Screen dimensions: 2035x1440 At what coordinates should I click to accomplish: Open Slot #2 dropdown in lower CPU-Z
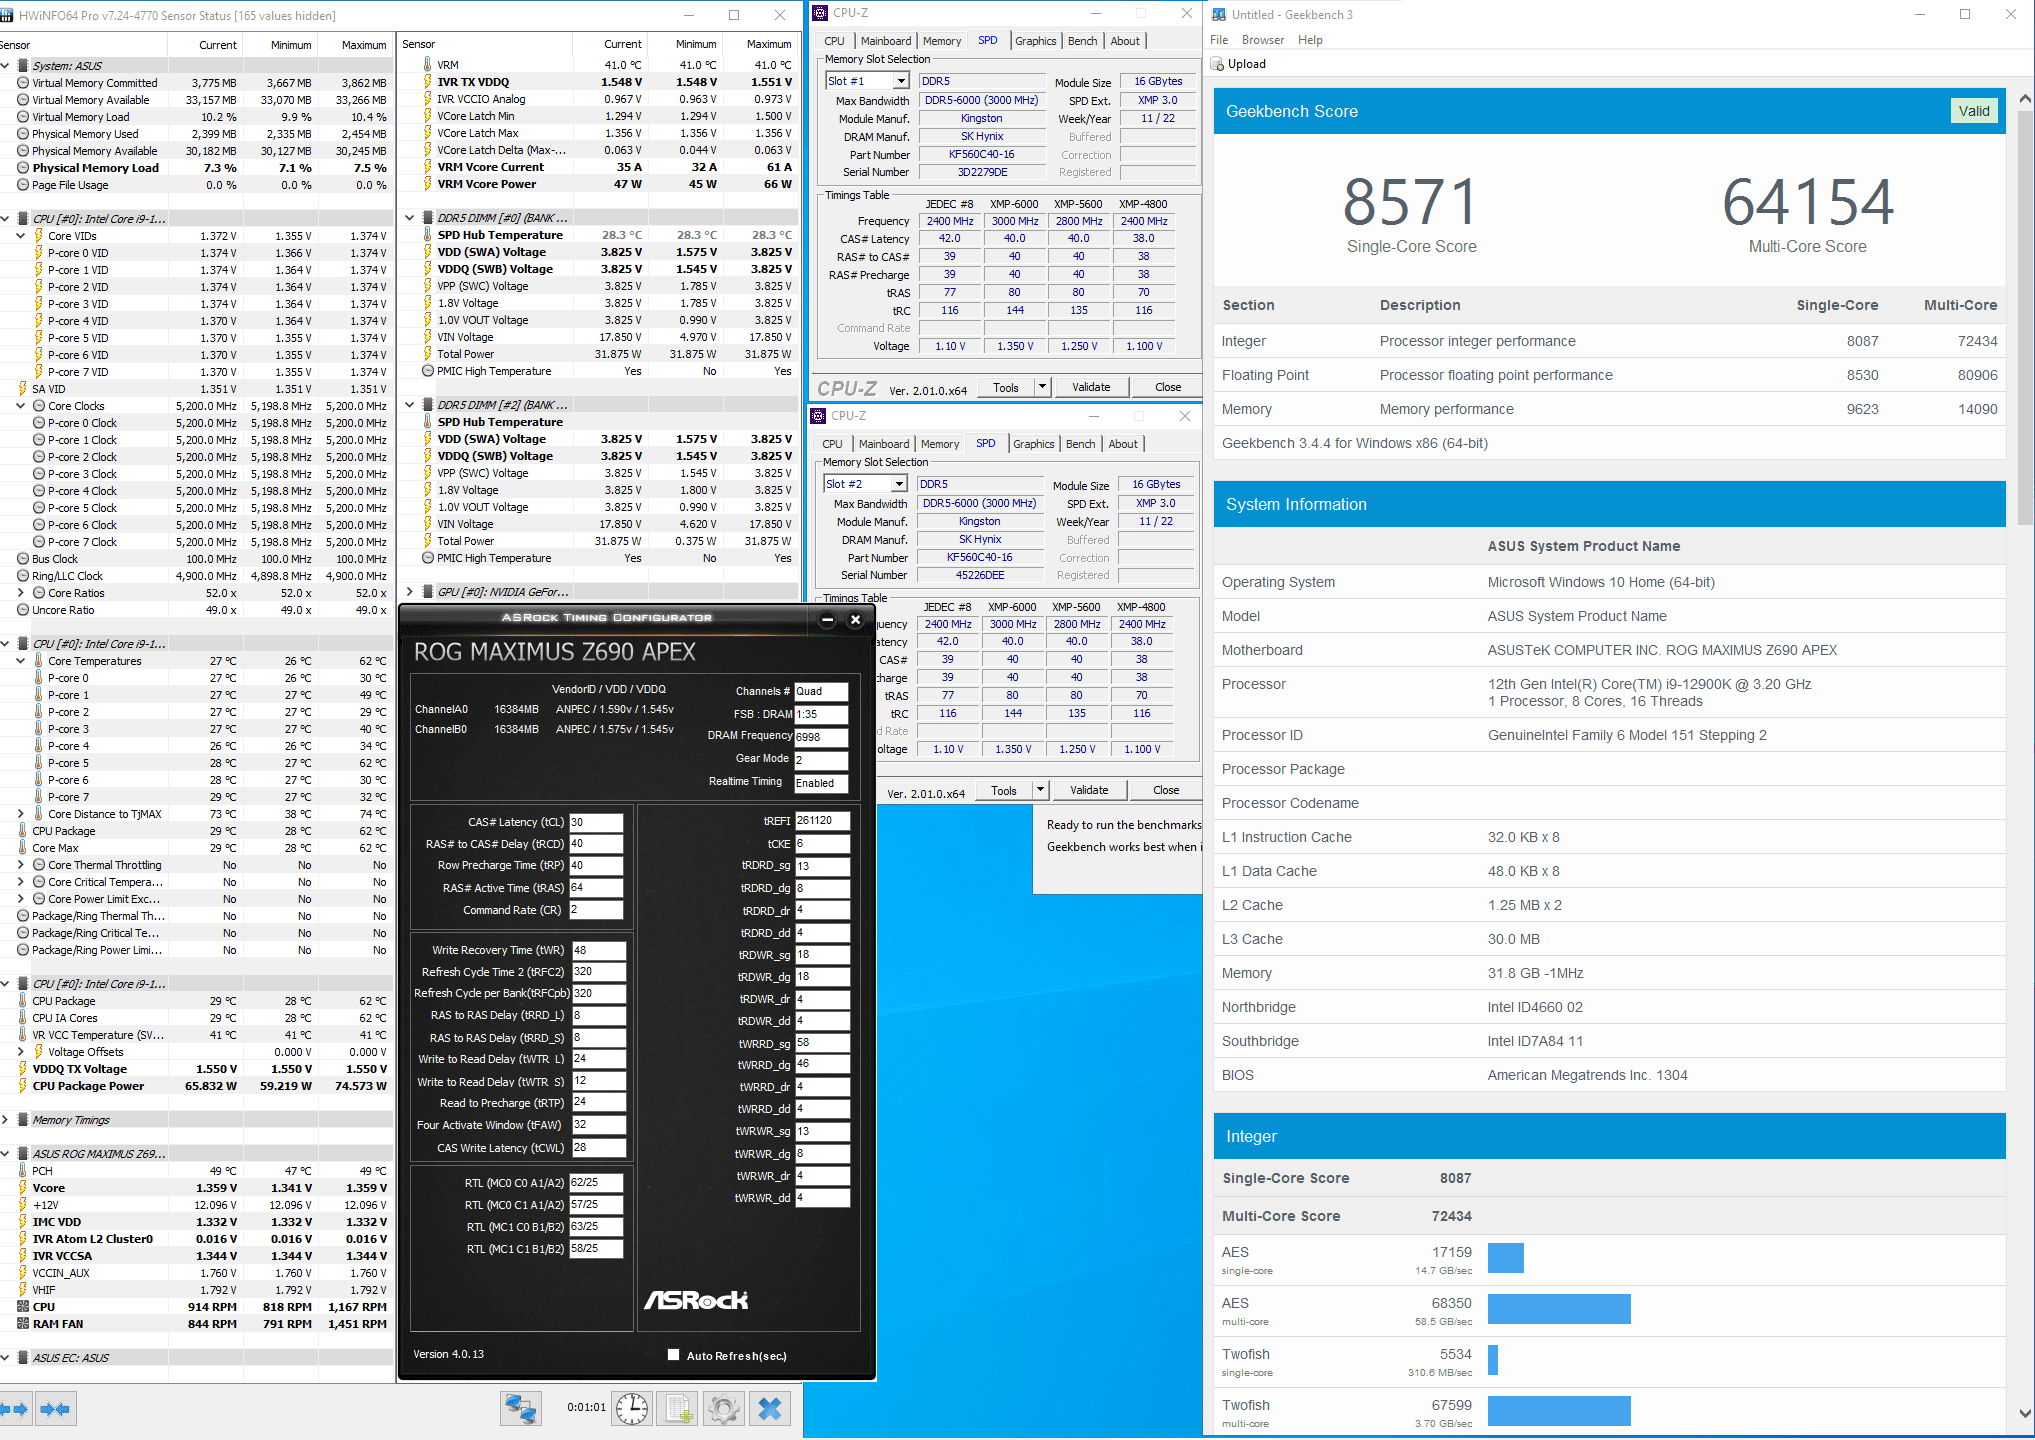point(899,484)
